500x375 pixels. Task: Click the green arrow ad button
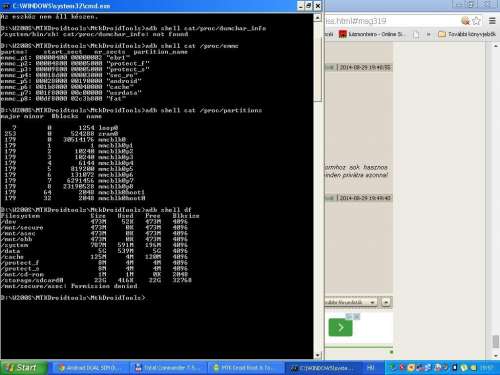(340, 327)
